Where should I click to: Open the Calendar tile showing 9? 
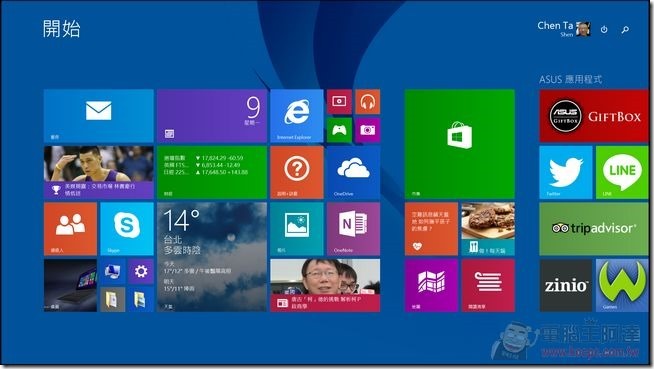tap(212, 116)
